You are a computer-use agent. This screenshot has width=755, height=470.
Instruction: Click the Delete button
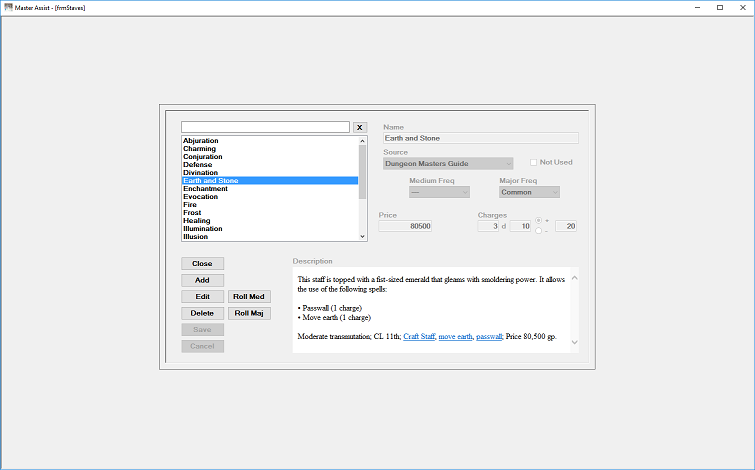pos(202,313)
